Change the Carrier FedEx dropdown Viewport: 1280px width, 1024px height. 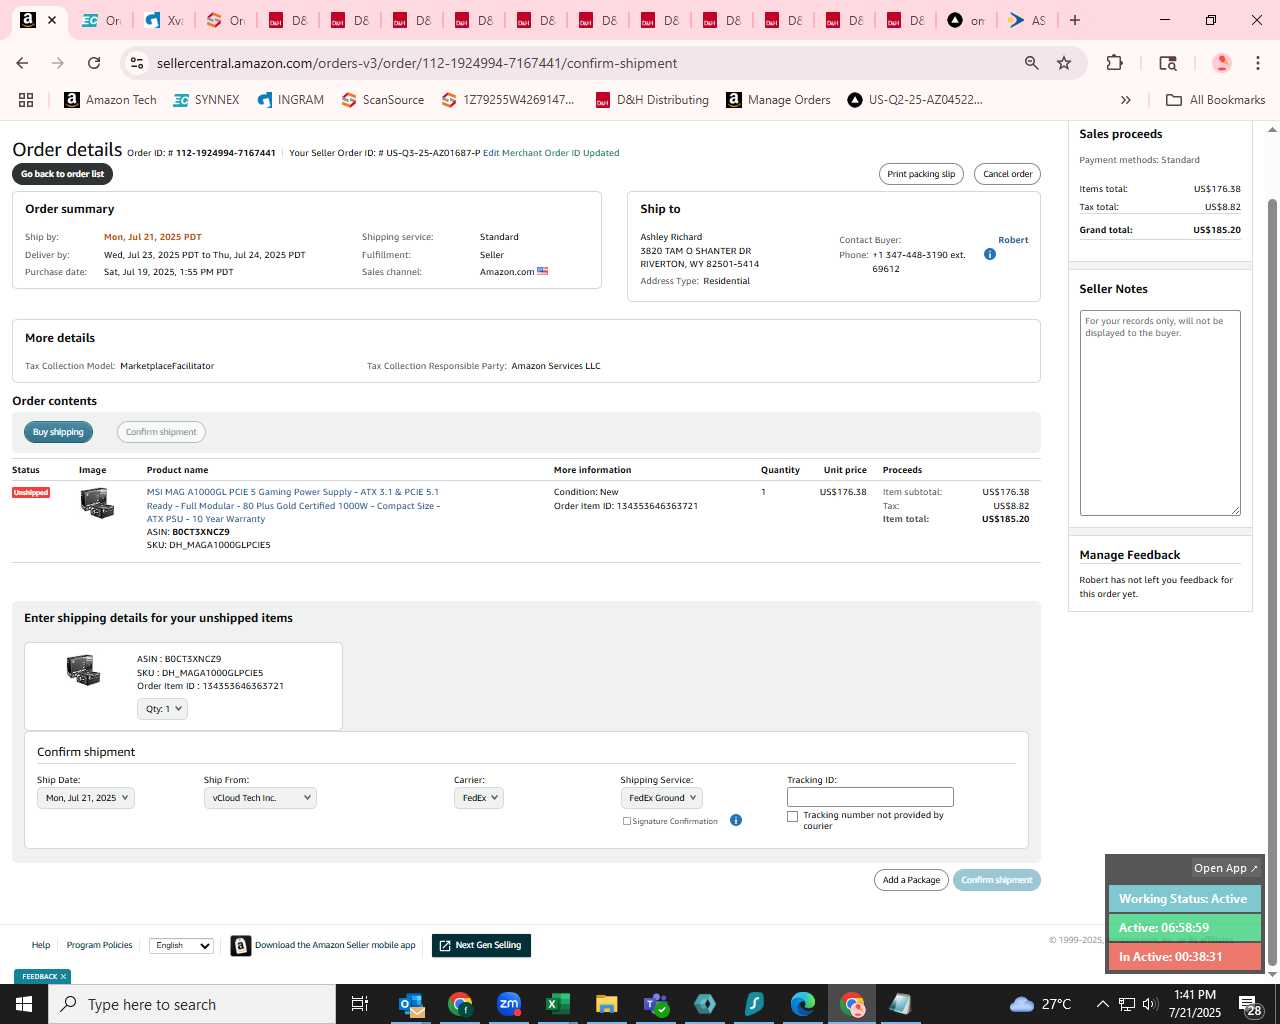(479, 798)
